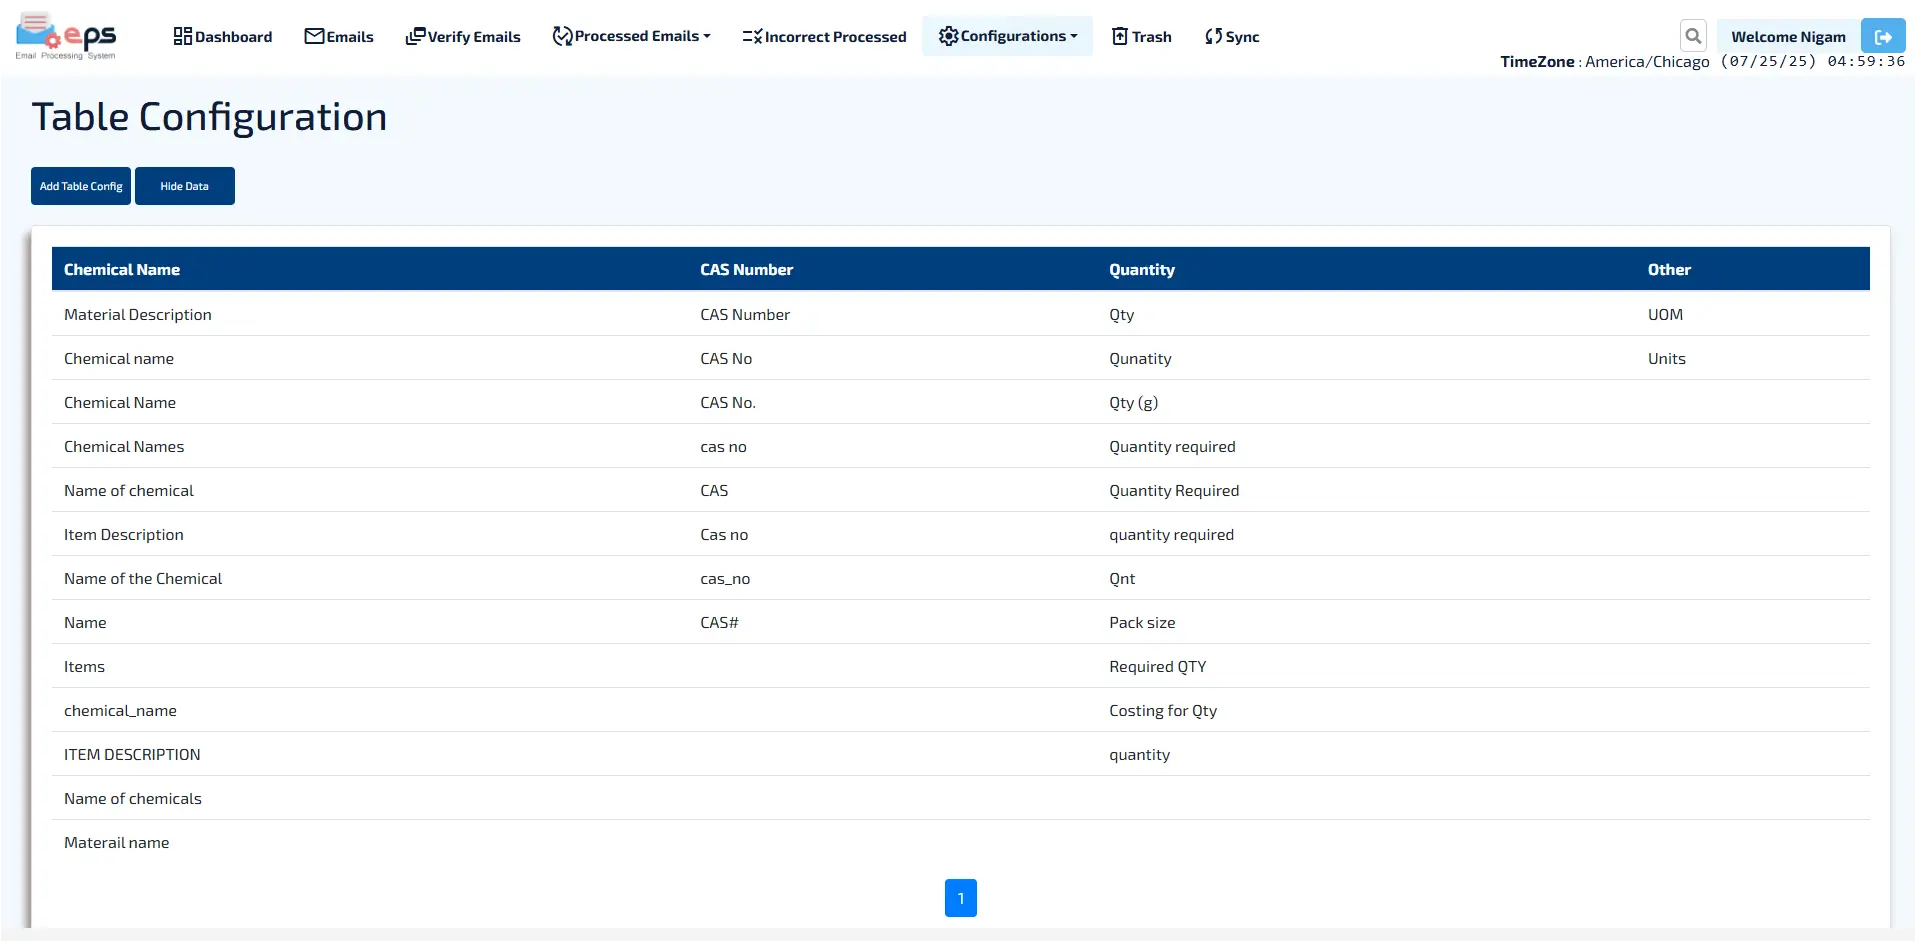Click the Incorrect Processed icon
Image resolution: width=1917 pixels, height=941 pixels.
[752, 37]
